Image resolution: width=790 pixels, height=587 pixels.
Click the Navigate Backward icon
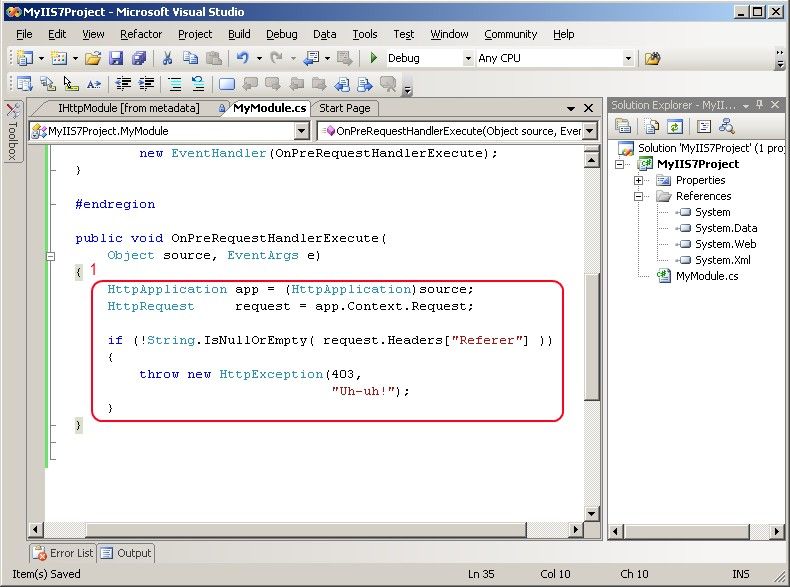pyautogui.click(x=311, y=58)
